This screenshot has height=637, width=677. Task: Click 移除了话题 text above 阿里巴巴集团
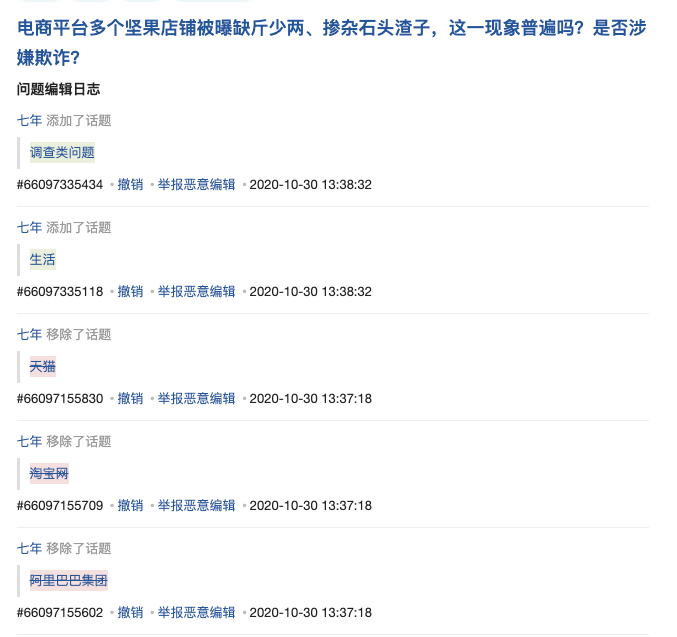click(x=79, y=548)
